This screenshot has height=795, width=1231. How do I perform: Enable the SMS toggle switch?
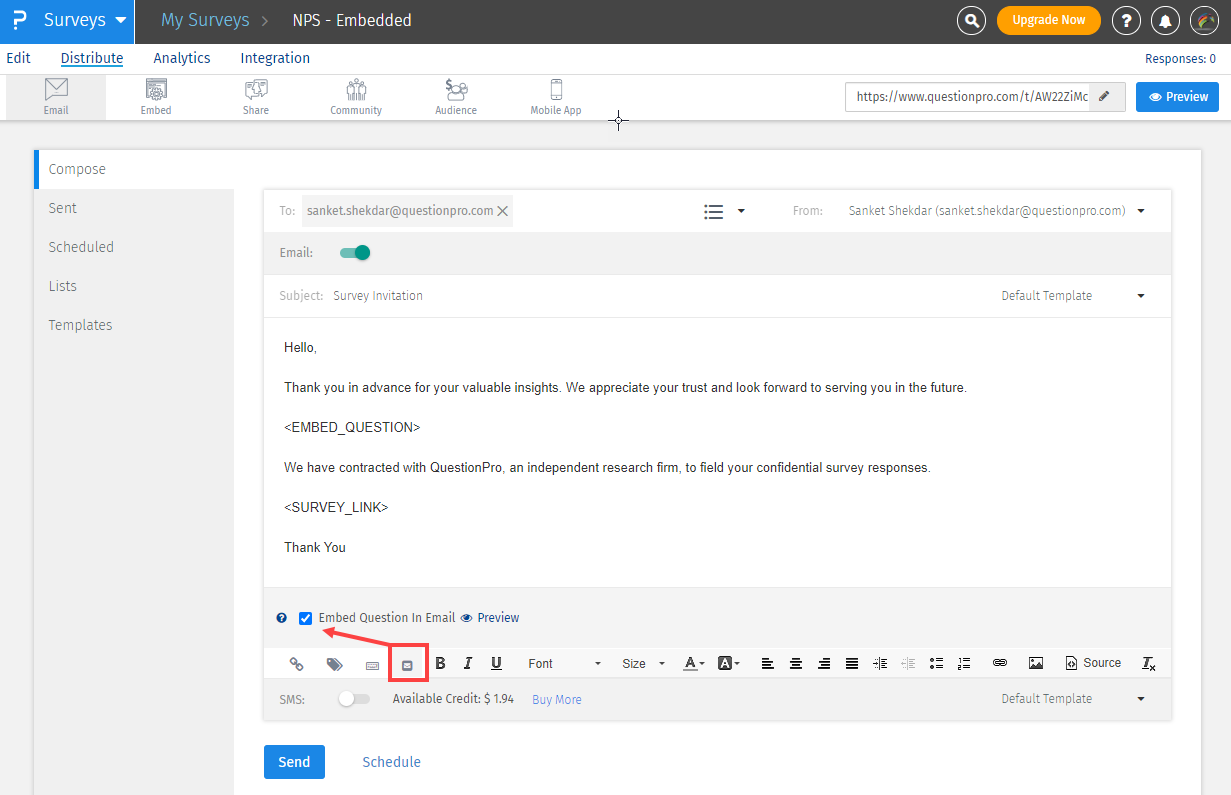click(353, 699)
